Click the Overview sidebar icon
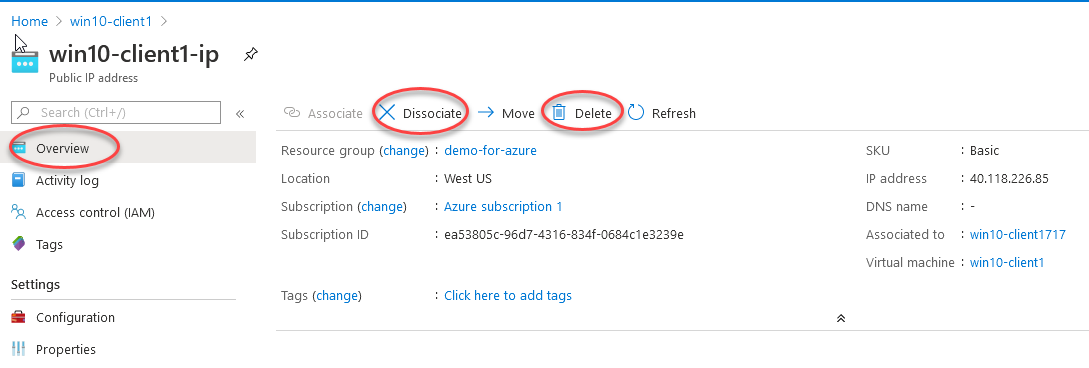Screen dimensions: 1089x368 coord(19,148)
